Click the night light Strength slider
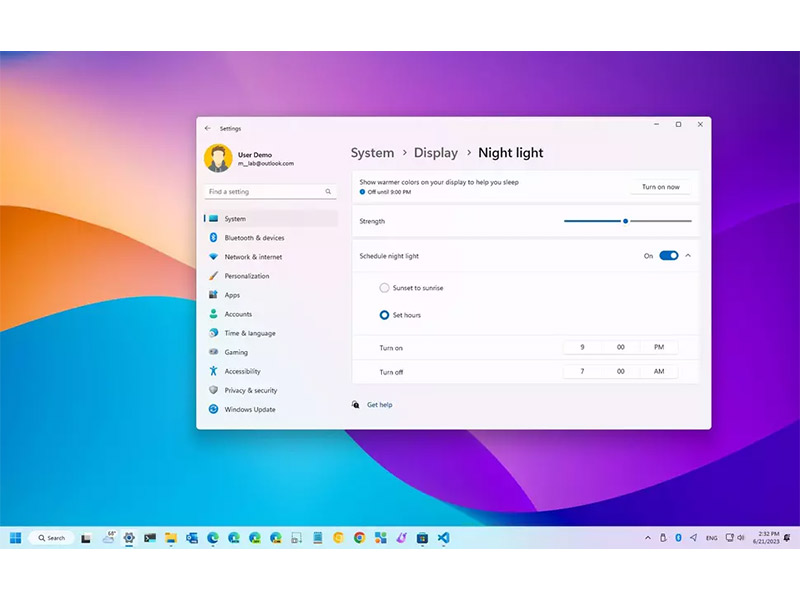This screenshot has height=600, width=800. pyautogui.click(x=628, y=221)
